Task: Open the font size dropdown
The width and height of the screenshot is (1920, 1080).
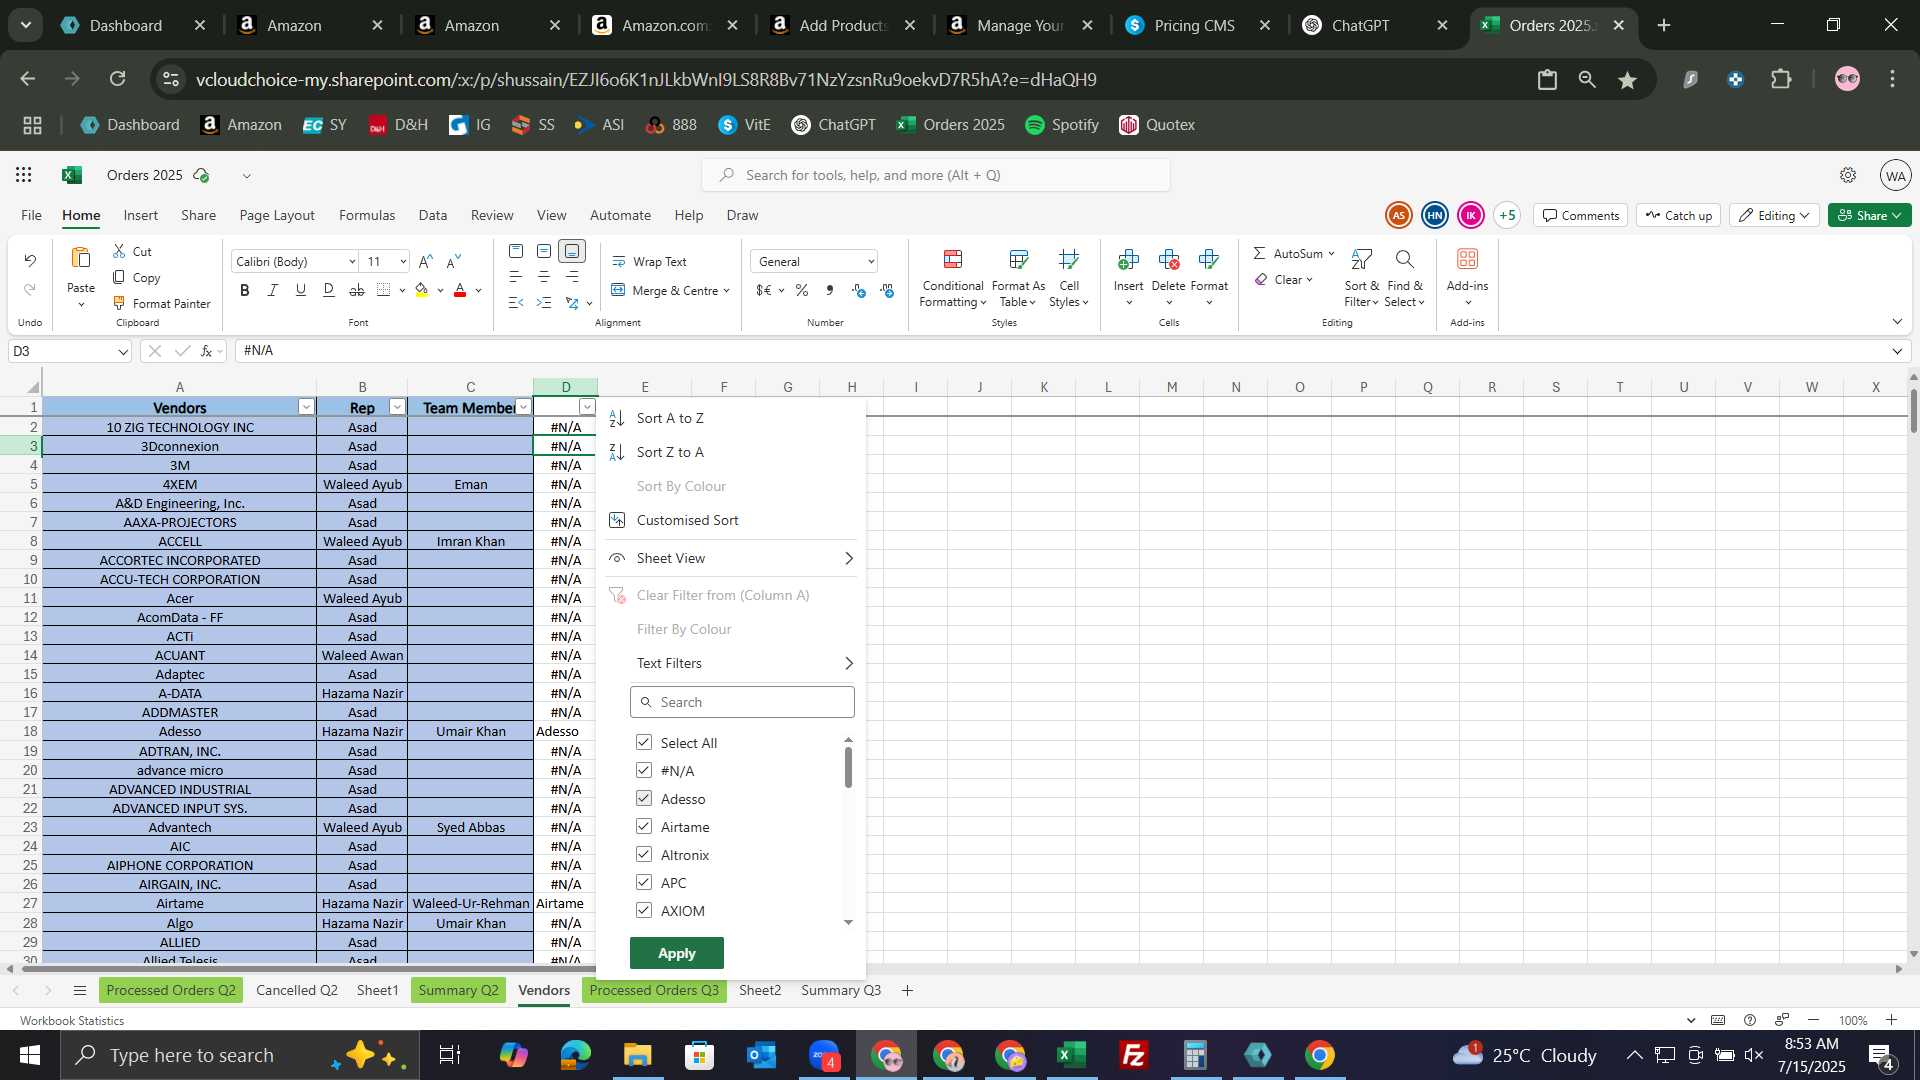Action: 403,262
